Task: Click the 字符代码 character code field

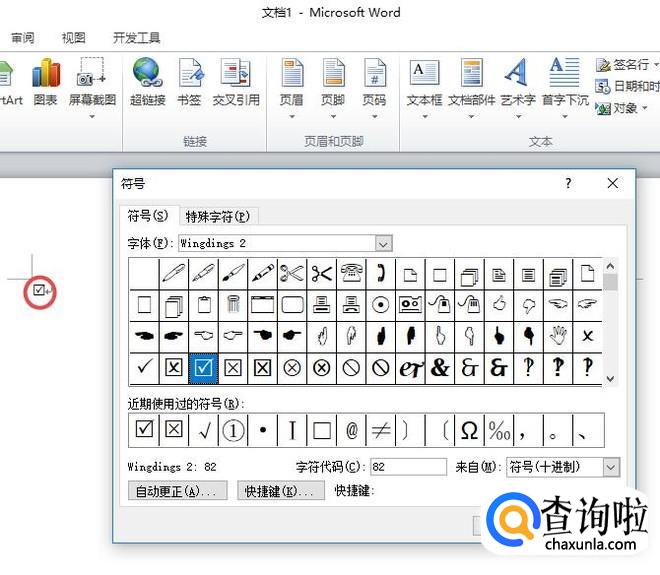Action: click(x=408, y=467)
